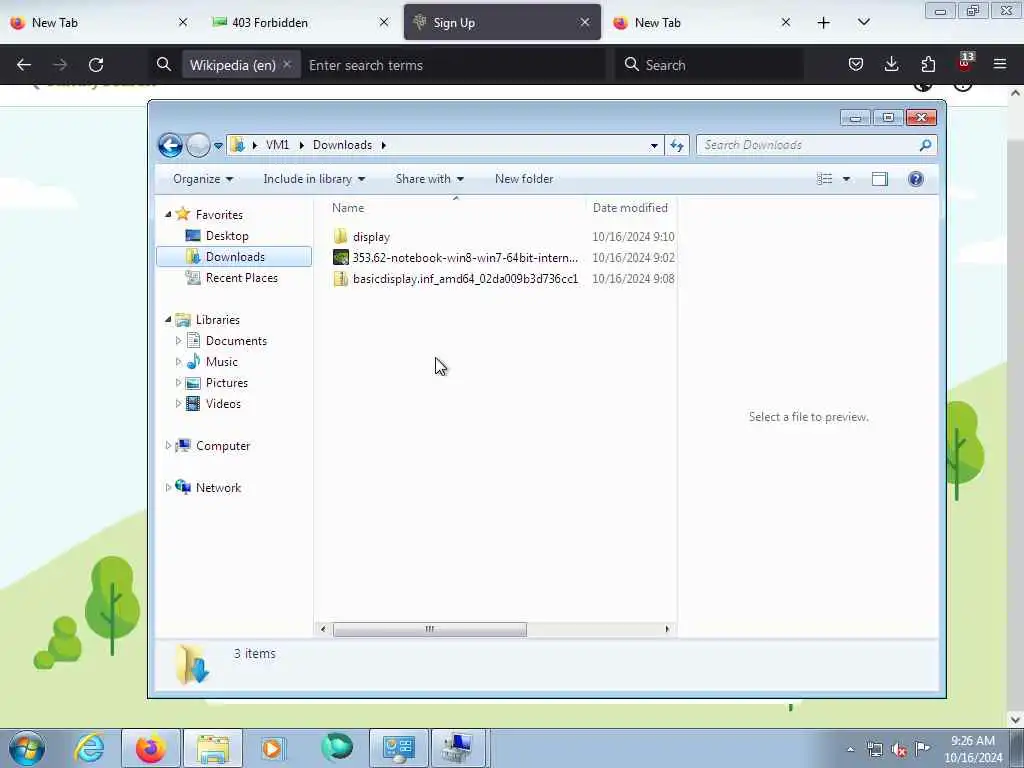Select the Music library icon
Image resolution: width=1024 pixels, height=768 pixels.
[x=193, y=362]
